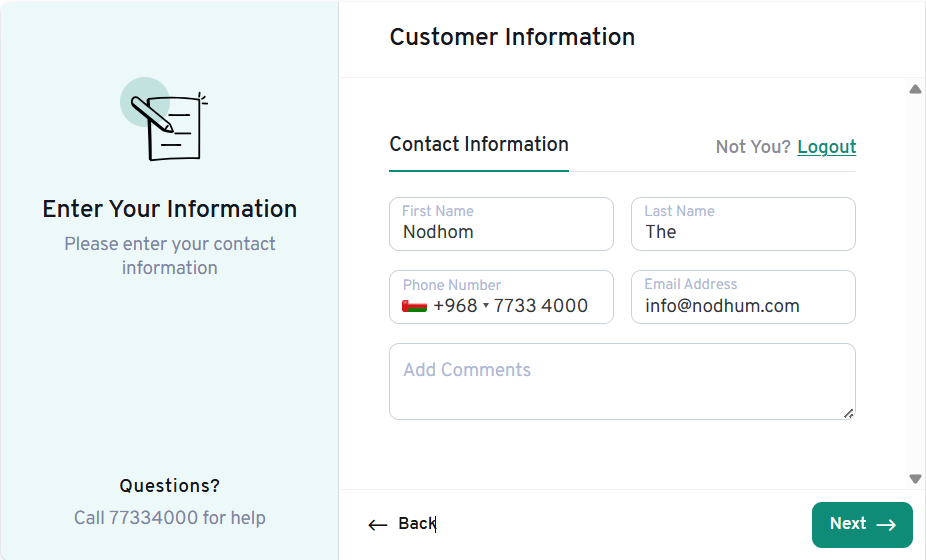
Task: Click into the Last Name field
Action: (x=743, y=232)
